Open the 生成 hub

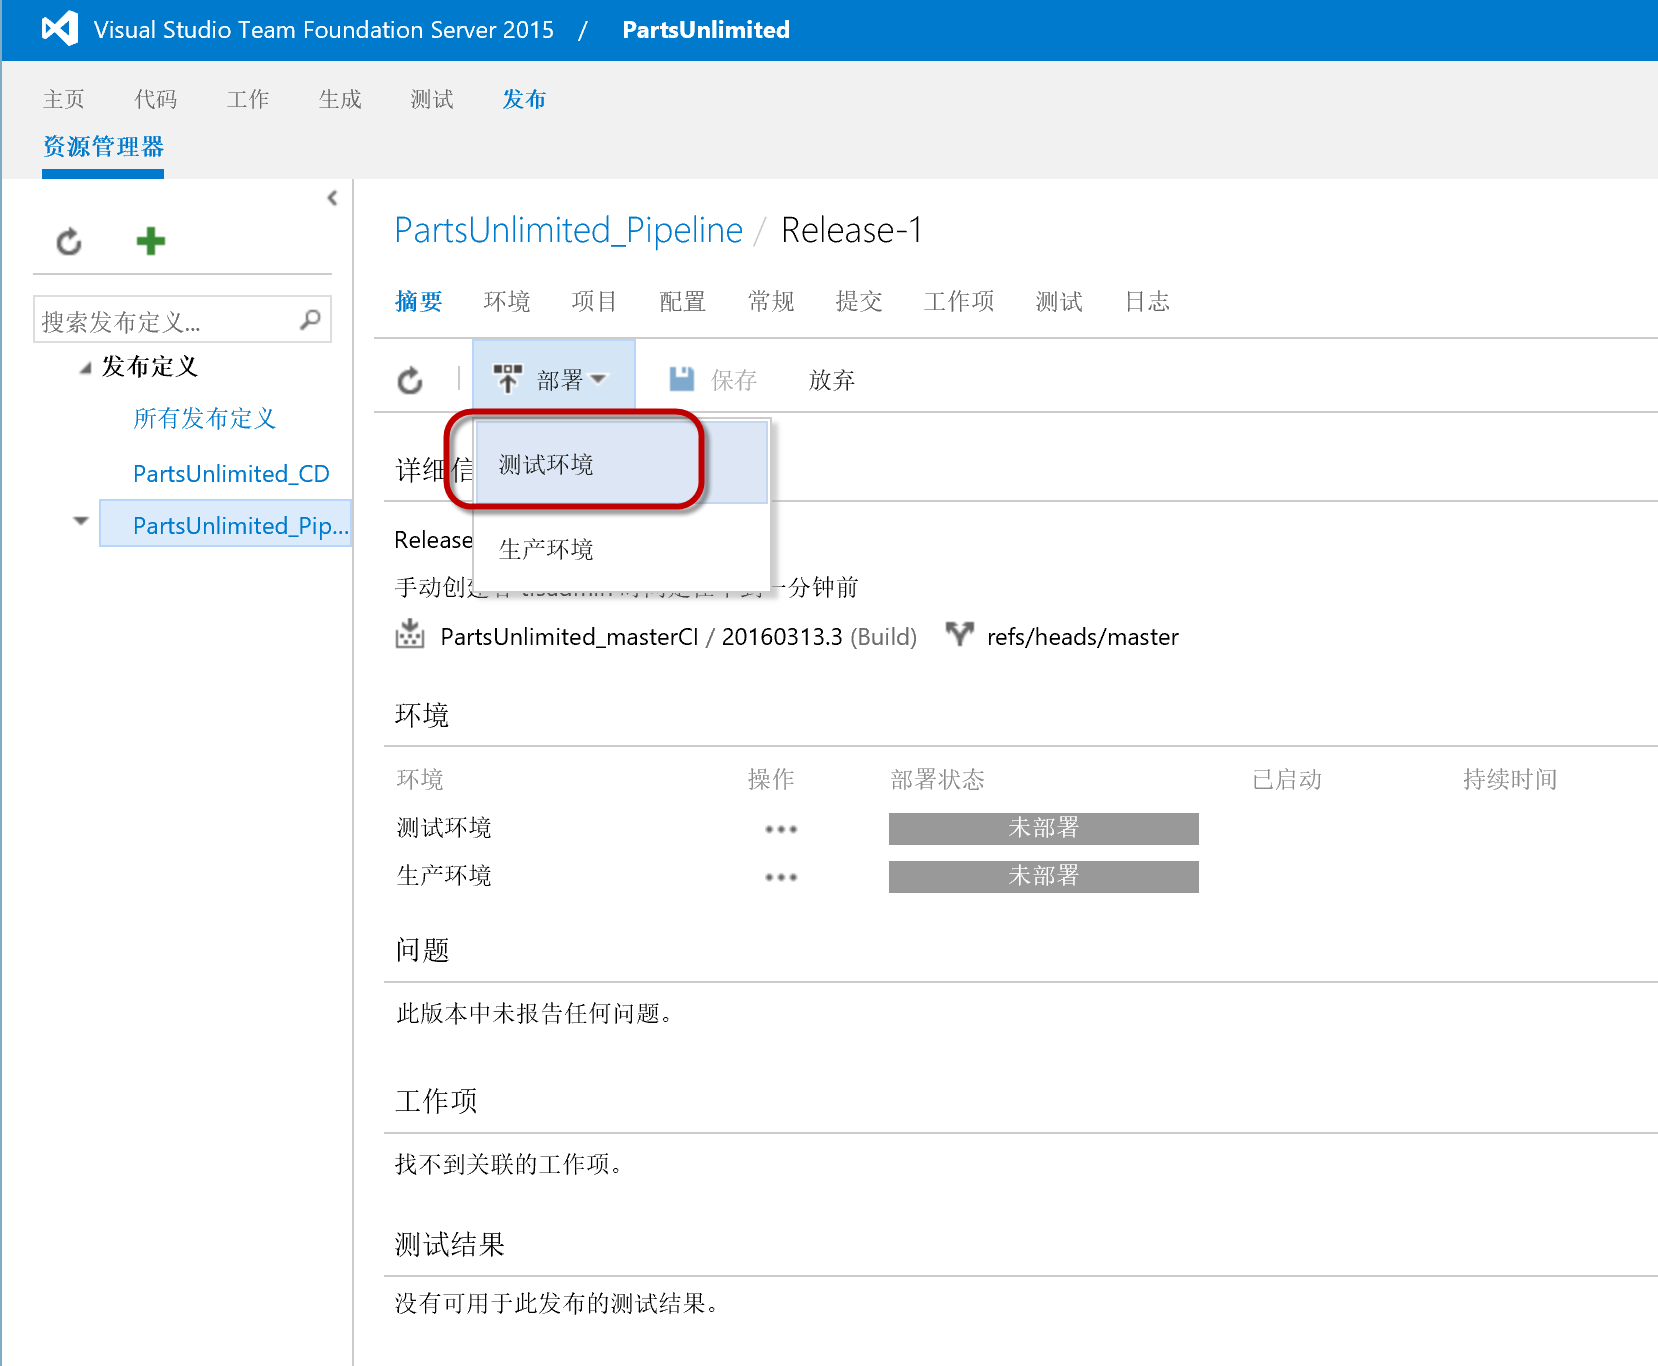[340, 99]
